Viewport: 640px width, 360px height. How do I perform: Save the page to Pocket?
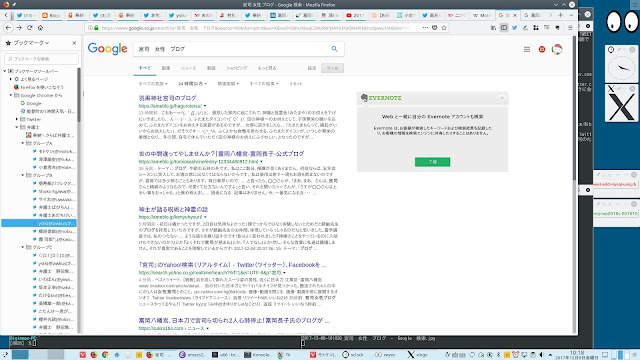[x=435, y=28]
